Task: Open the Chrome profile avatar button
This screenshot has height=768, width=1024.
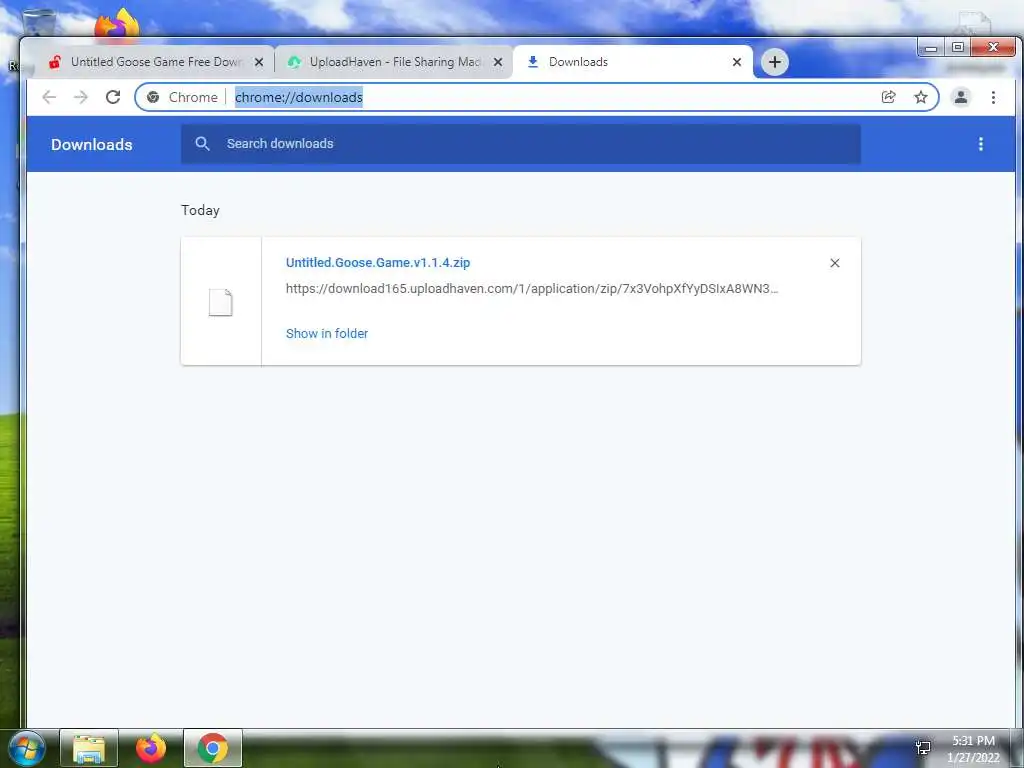Action: click(961, 97)
